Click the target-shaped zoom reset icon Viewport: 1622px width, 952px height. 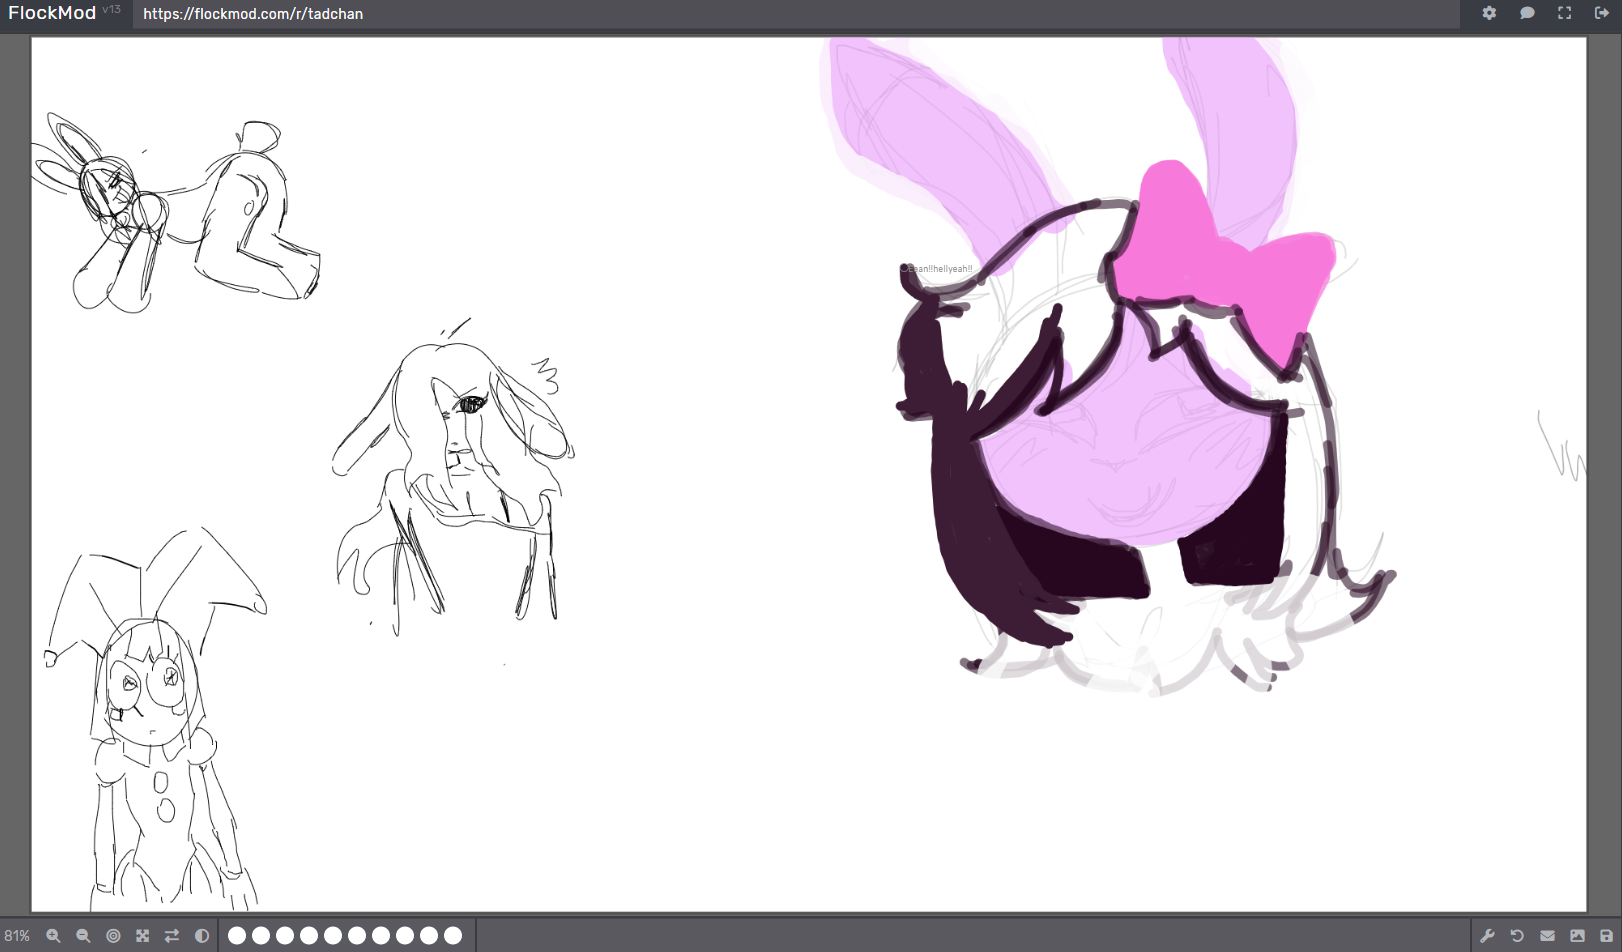point(113,936)
